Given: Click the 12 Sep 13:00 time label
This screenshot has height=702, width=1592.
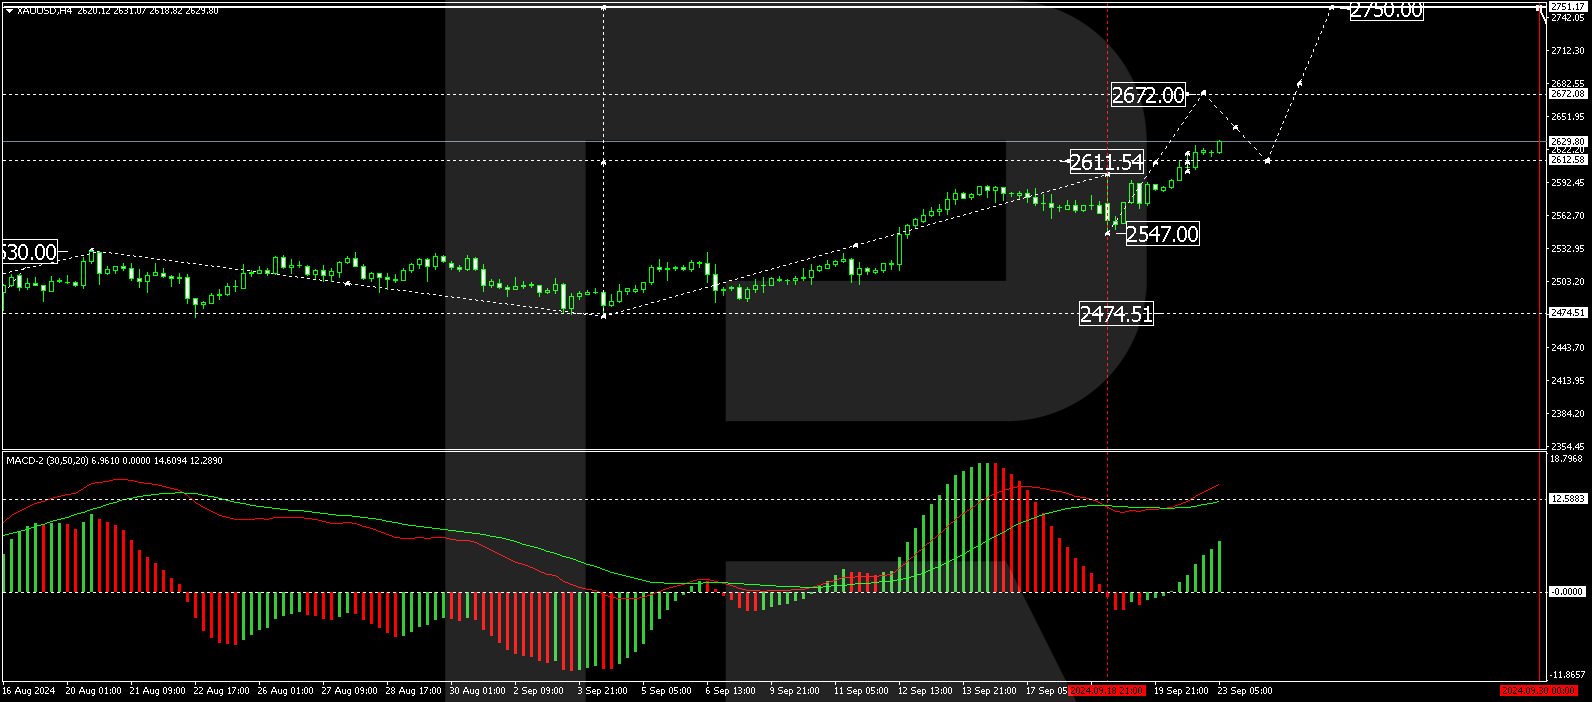Looking at the screenshot, I should [x=925, y=691].
